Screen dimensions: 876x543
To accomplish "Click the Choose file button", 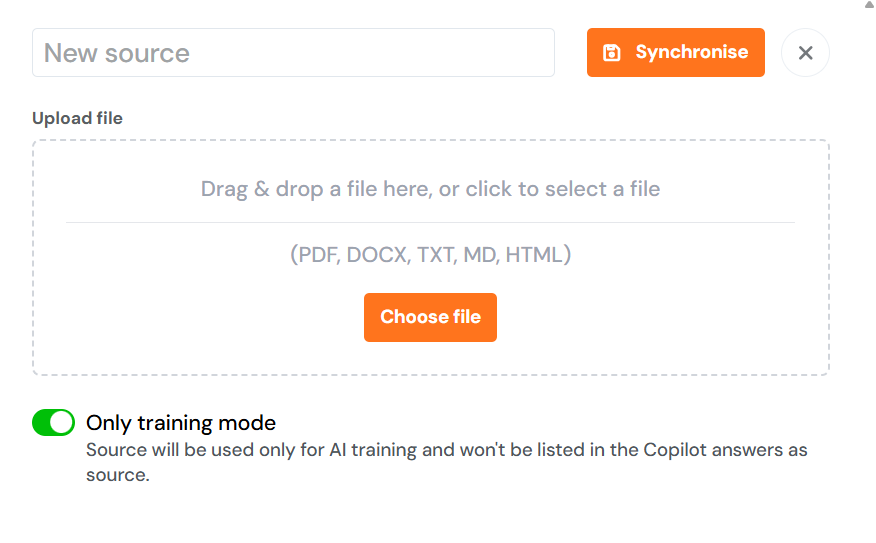I will (x=430, y=317).
